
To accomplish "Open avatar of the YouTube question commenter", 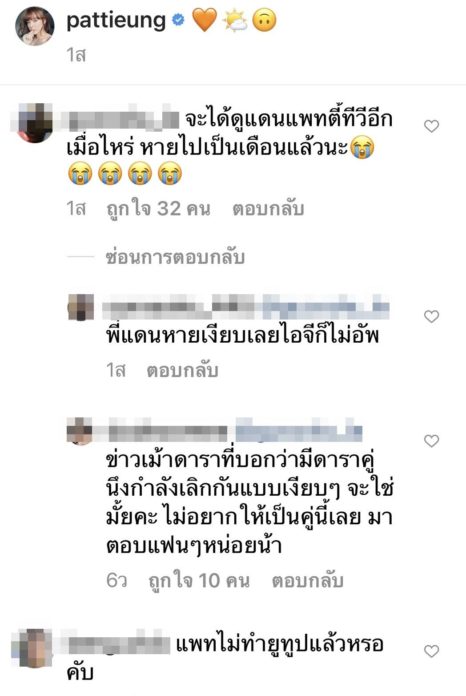I will (x=35, y=648).
